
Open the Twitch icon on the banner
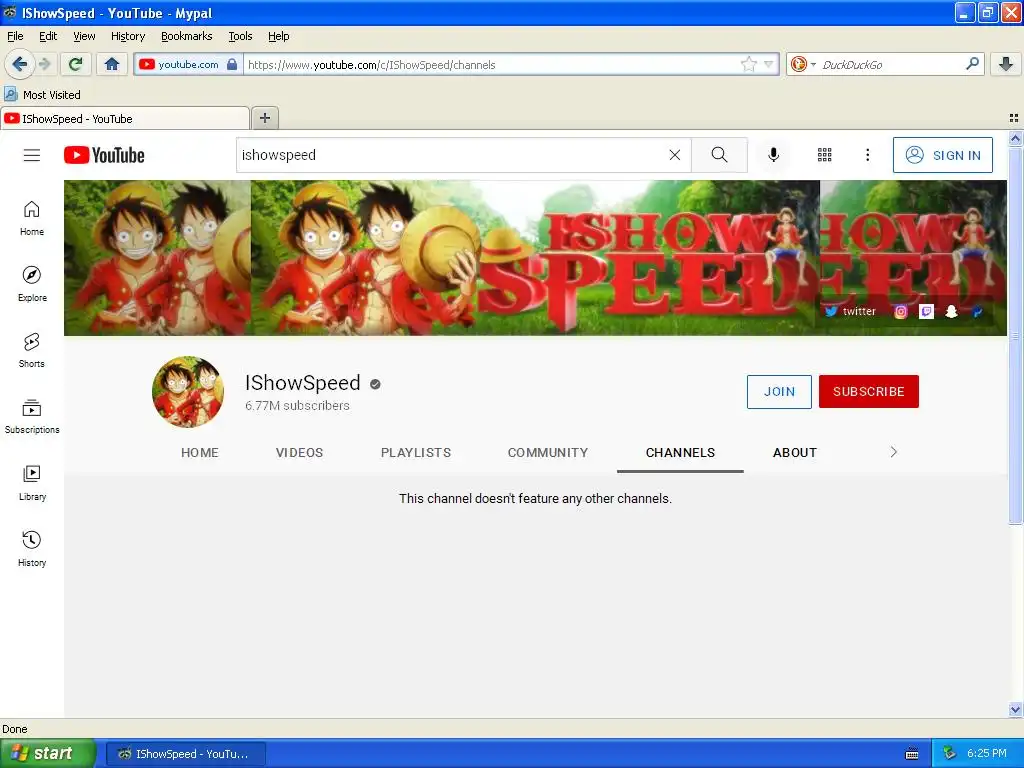pyautogui.click(x=926, y=312)
